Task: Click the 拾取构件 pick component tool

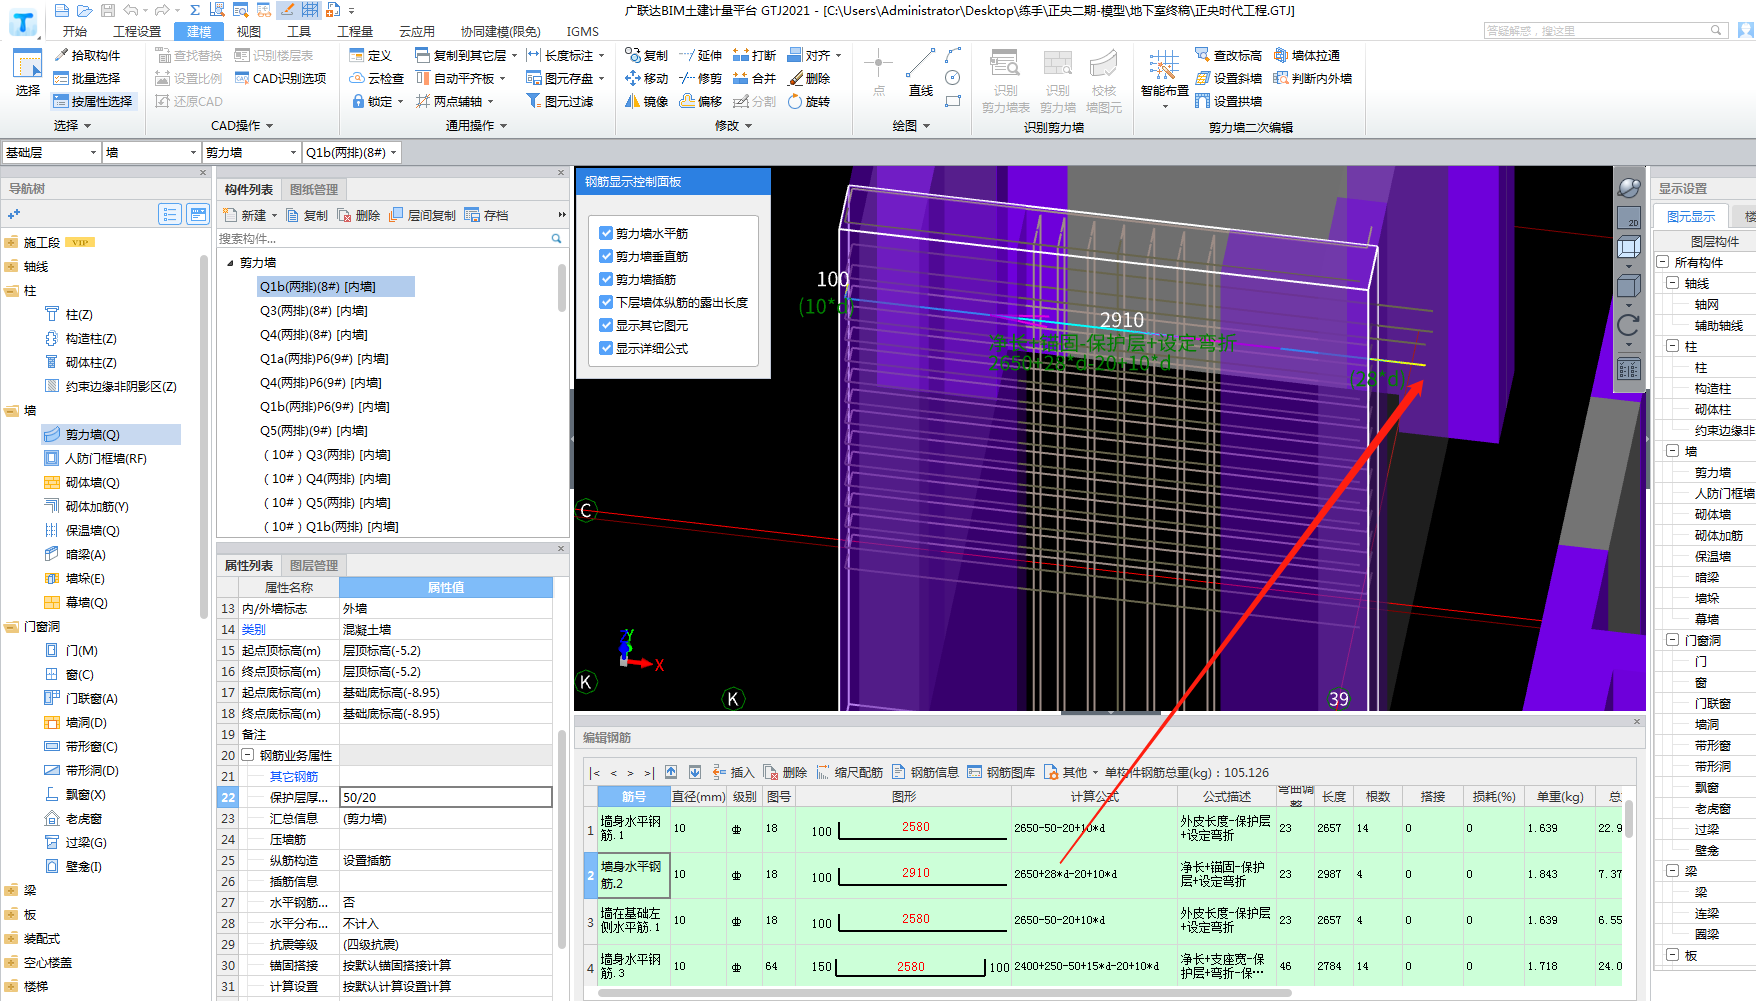Action: (x=87, y=55)
